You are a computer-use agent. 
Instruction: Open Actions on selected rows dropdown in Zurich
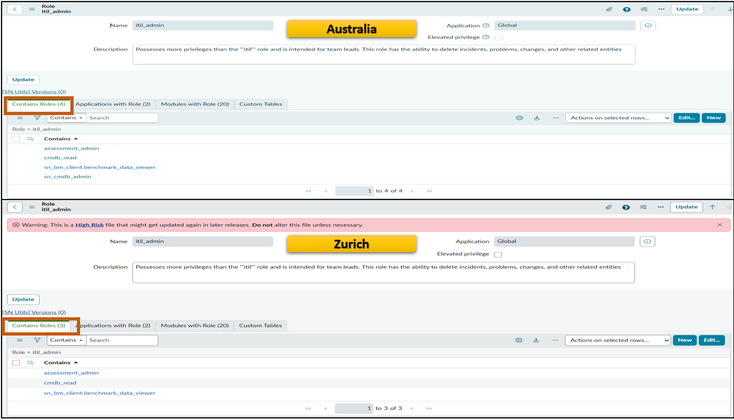coord(617,340)
